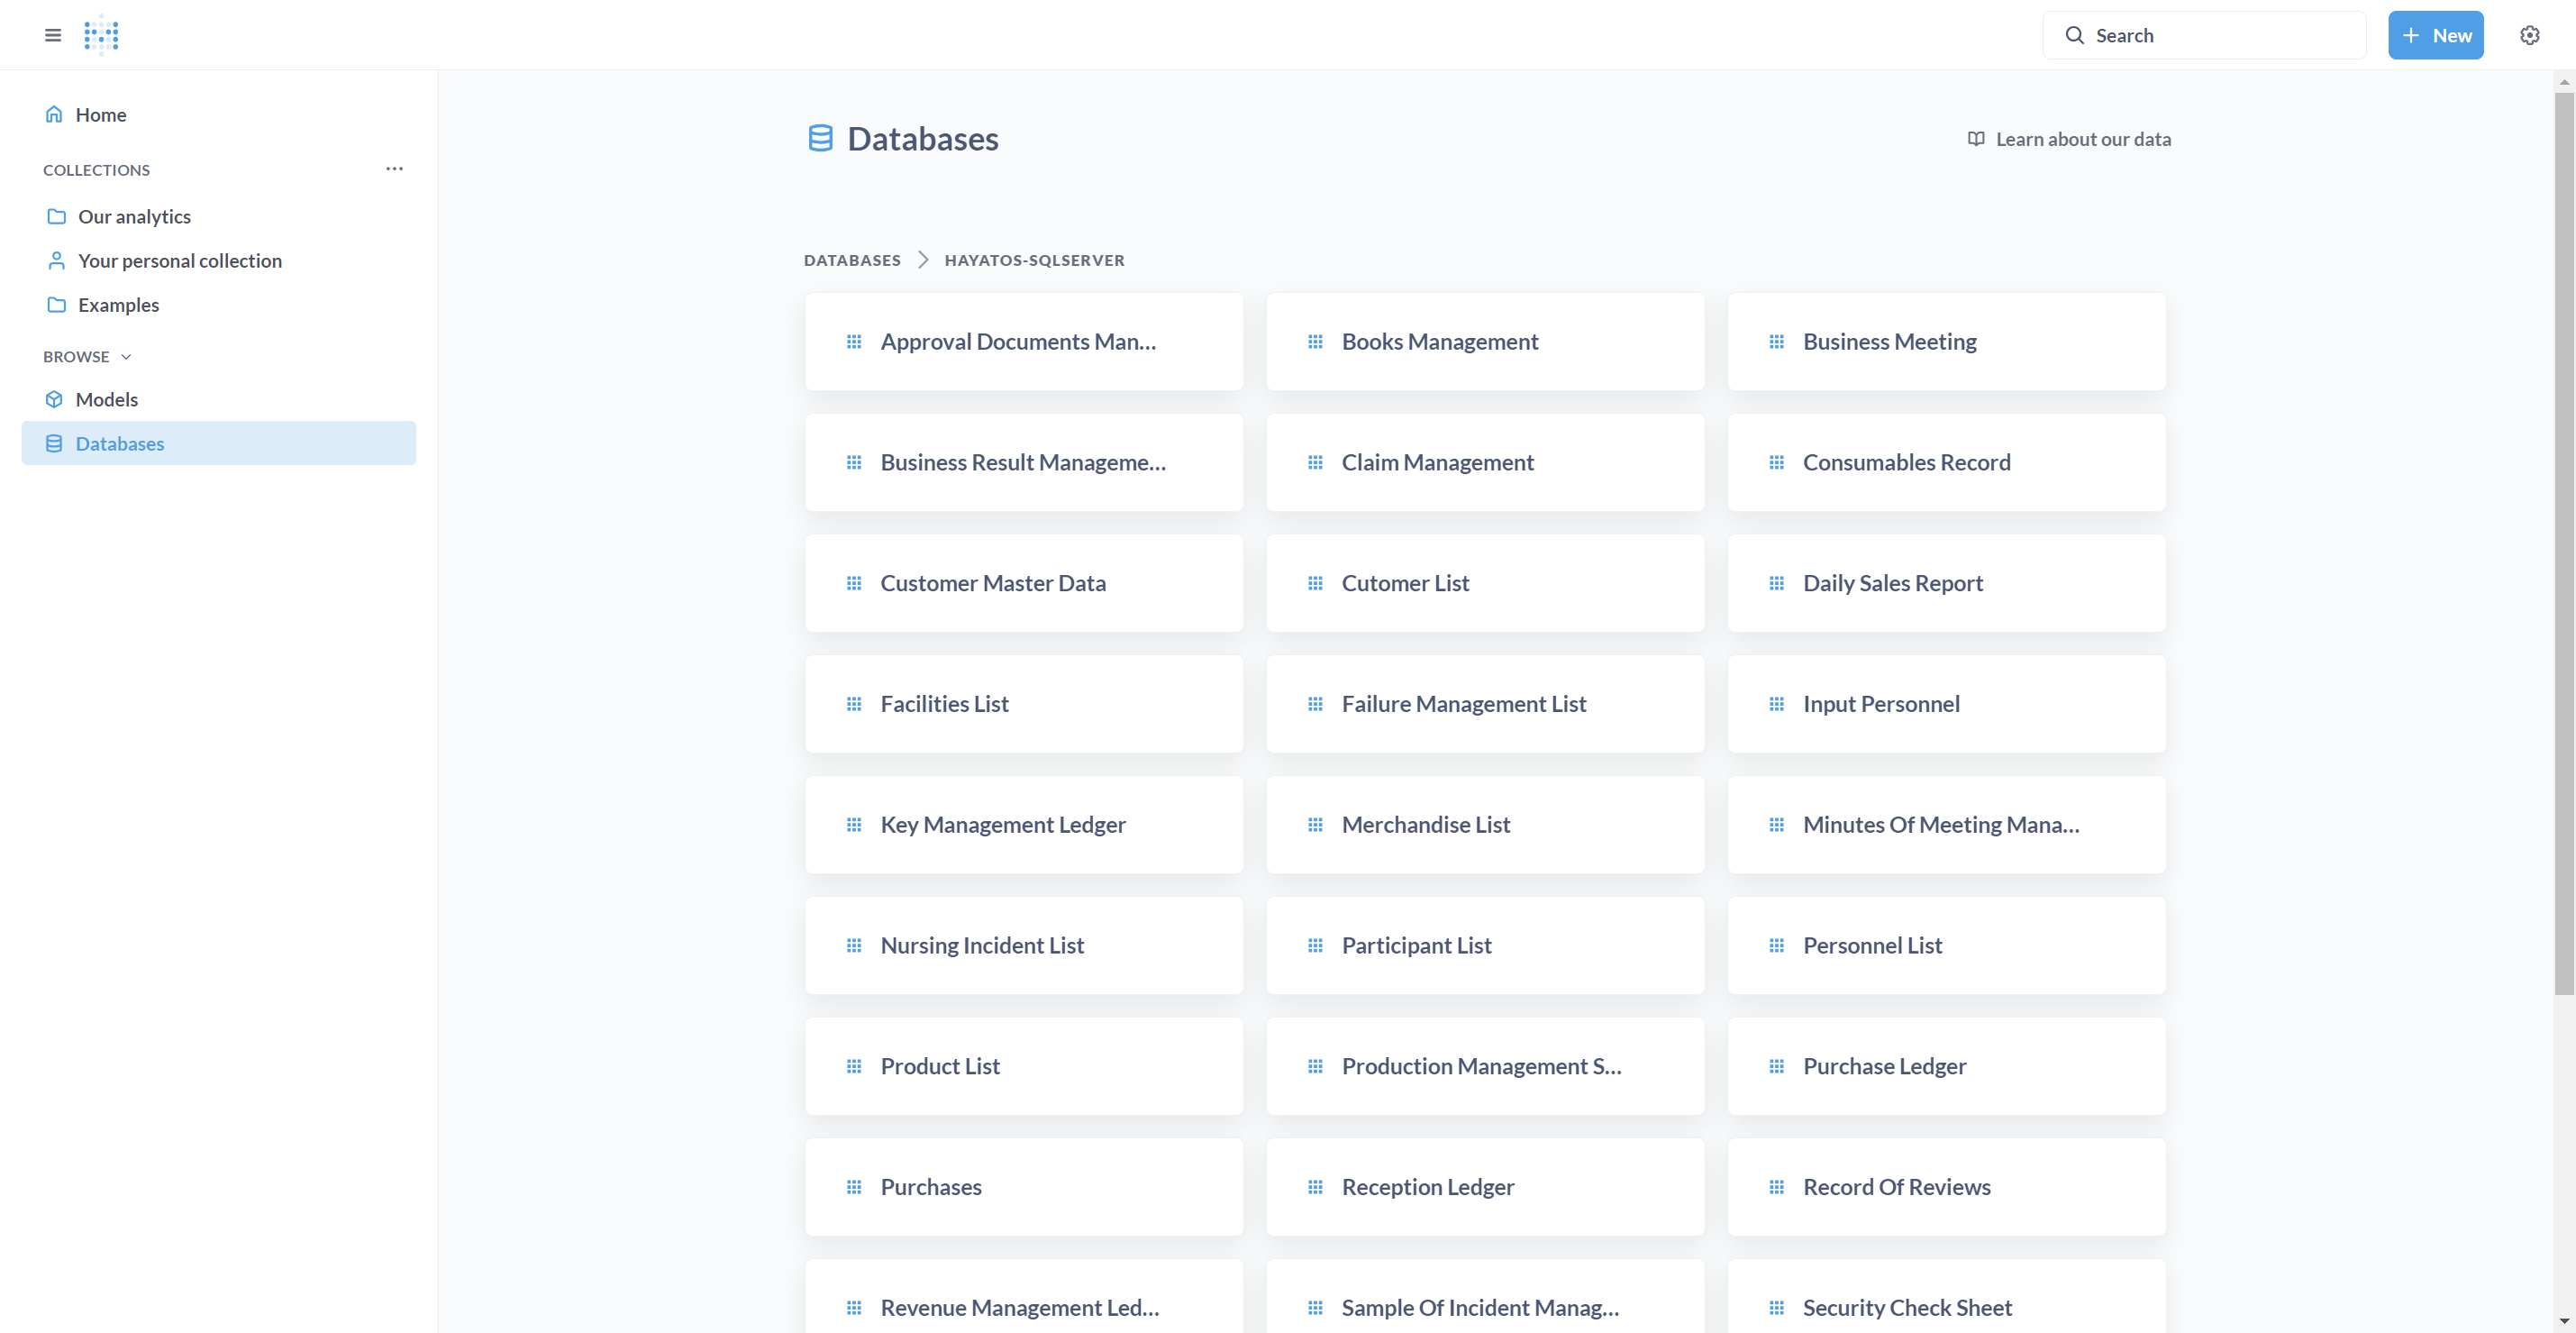Click the table grid icon of Books Management
2576x1333 pixels.
click(x=1315, y=342)
